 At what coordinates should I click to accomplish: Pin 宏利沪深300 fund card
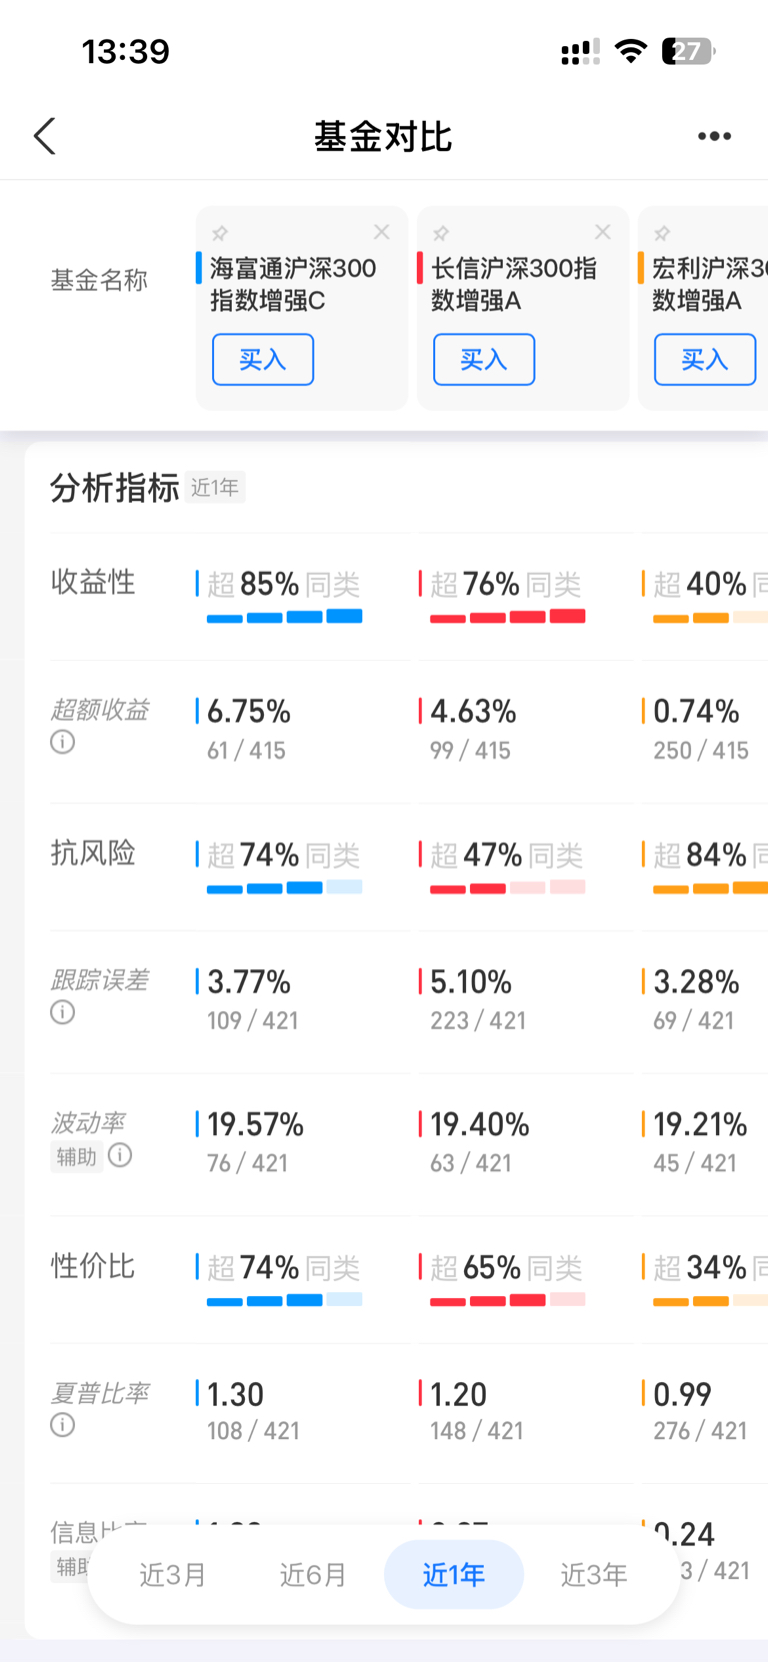(661, 233)
